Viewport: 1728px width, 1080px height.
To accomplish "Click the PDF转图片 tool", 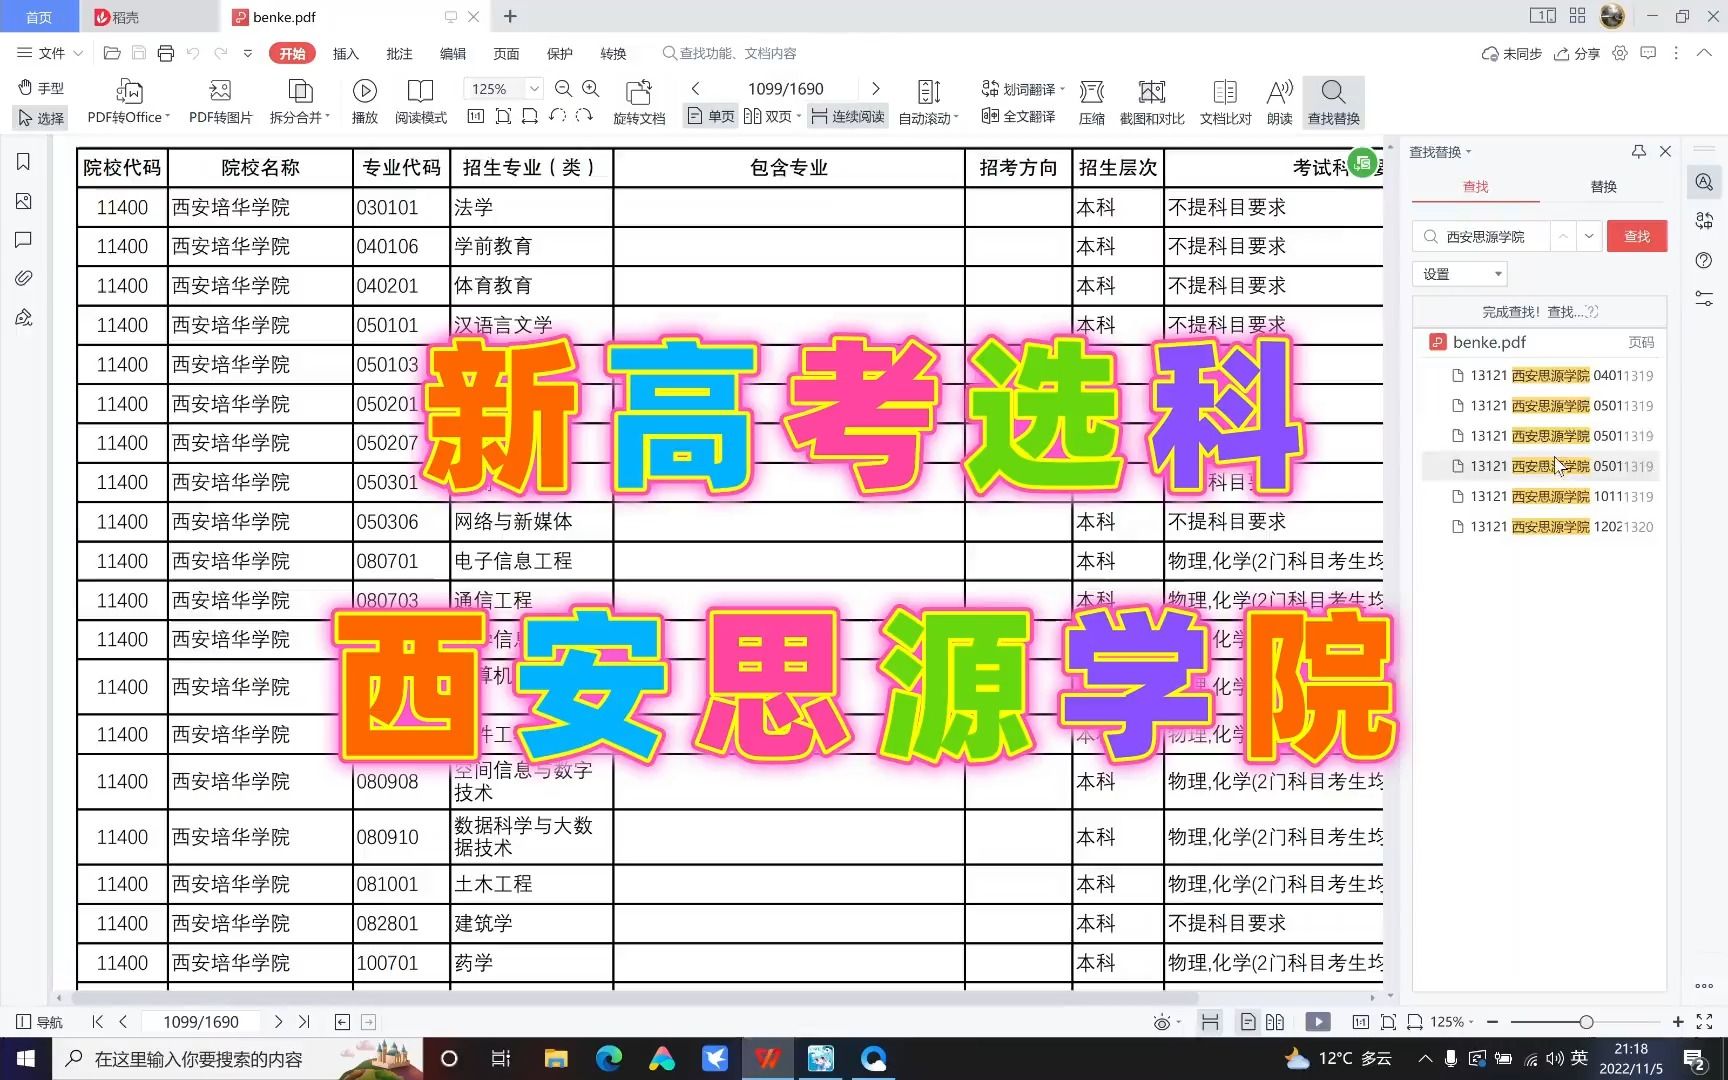I will 220,102.
